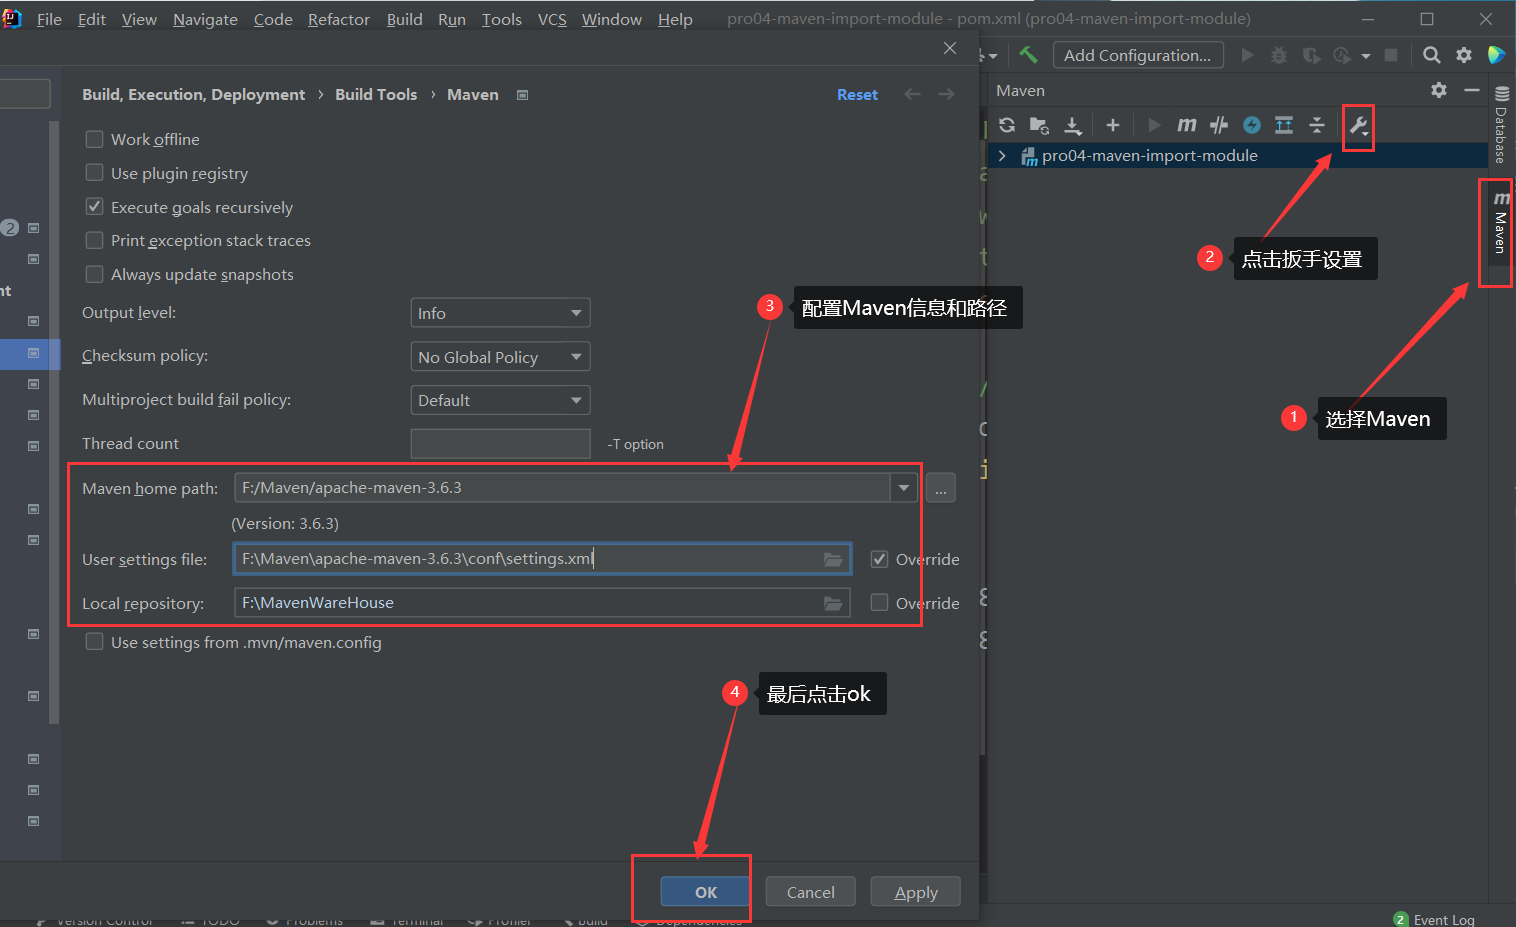
Task: Expand Maven home path dropdown arrow
Action: pos(903,488)
